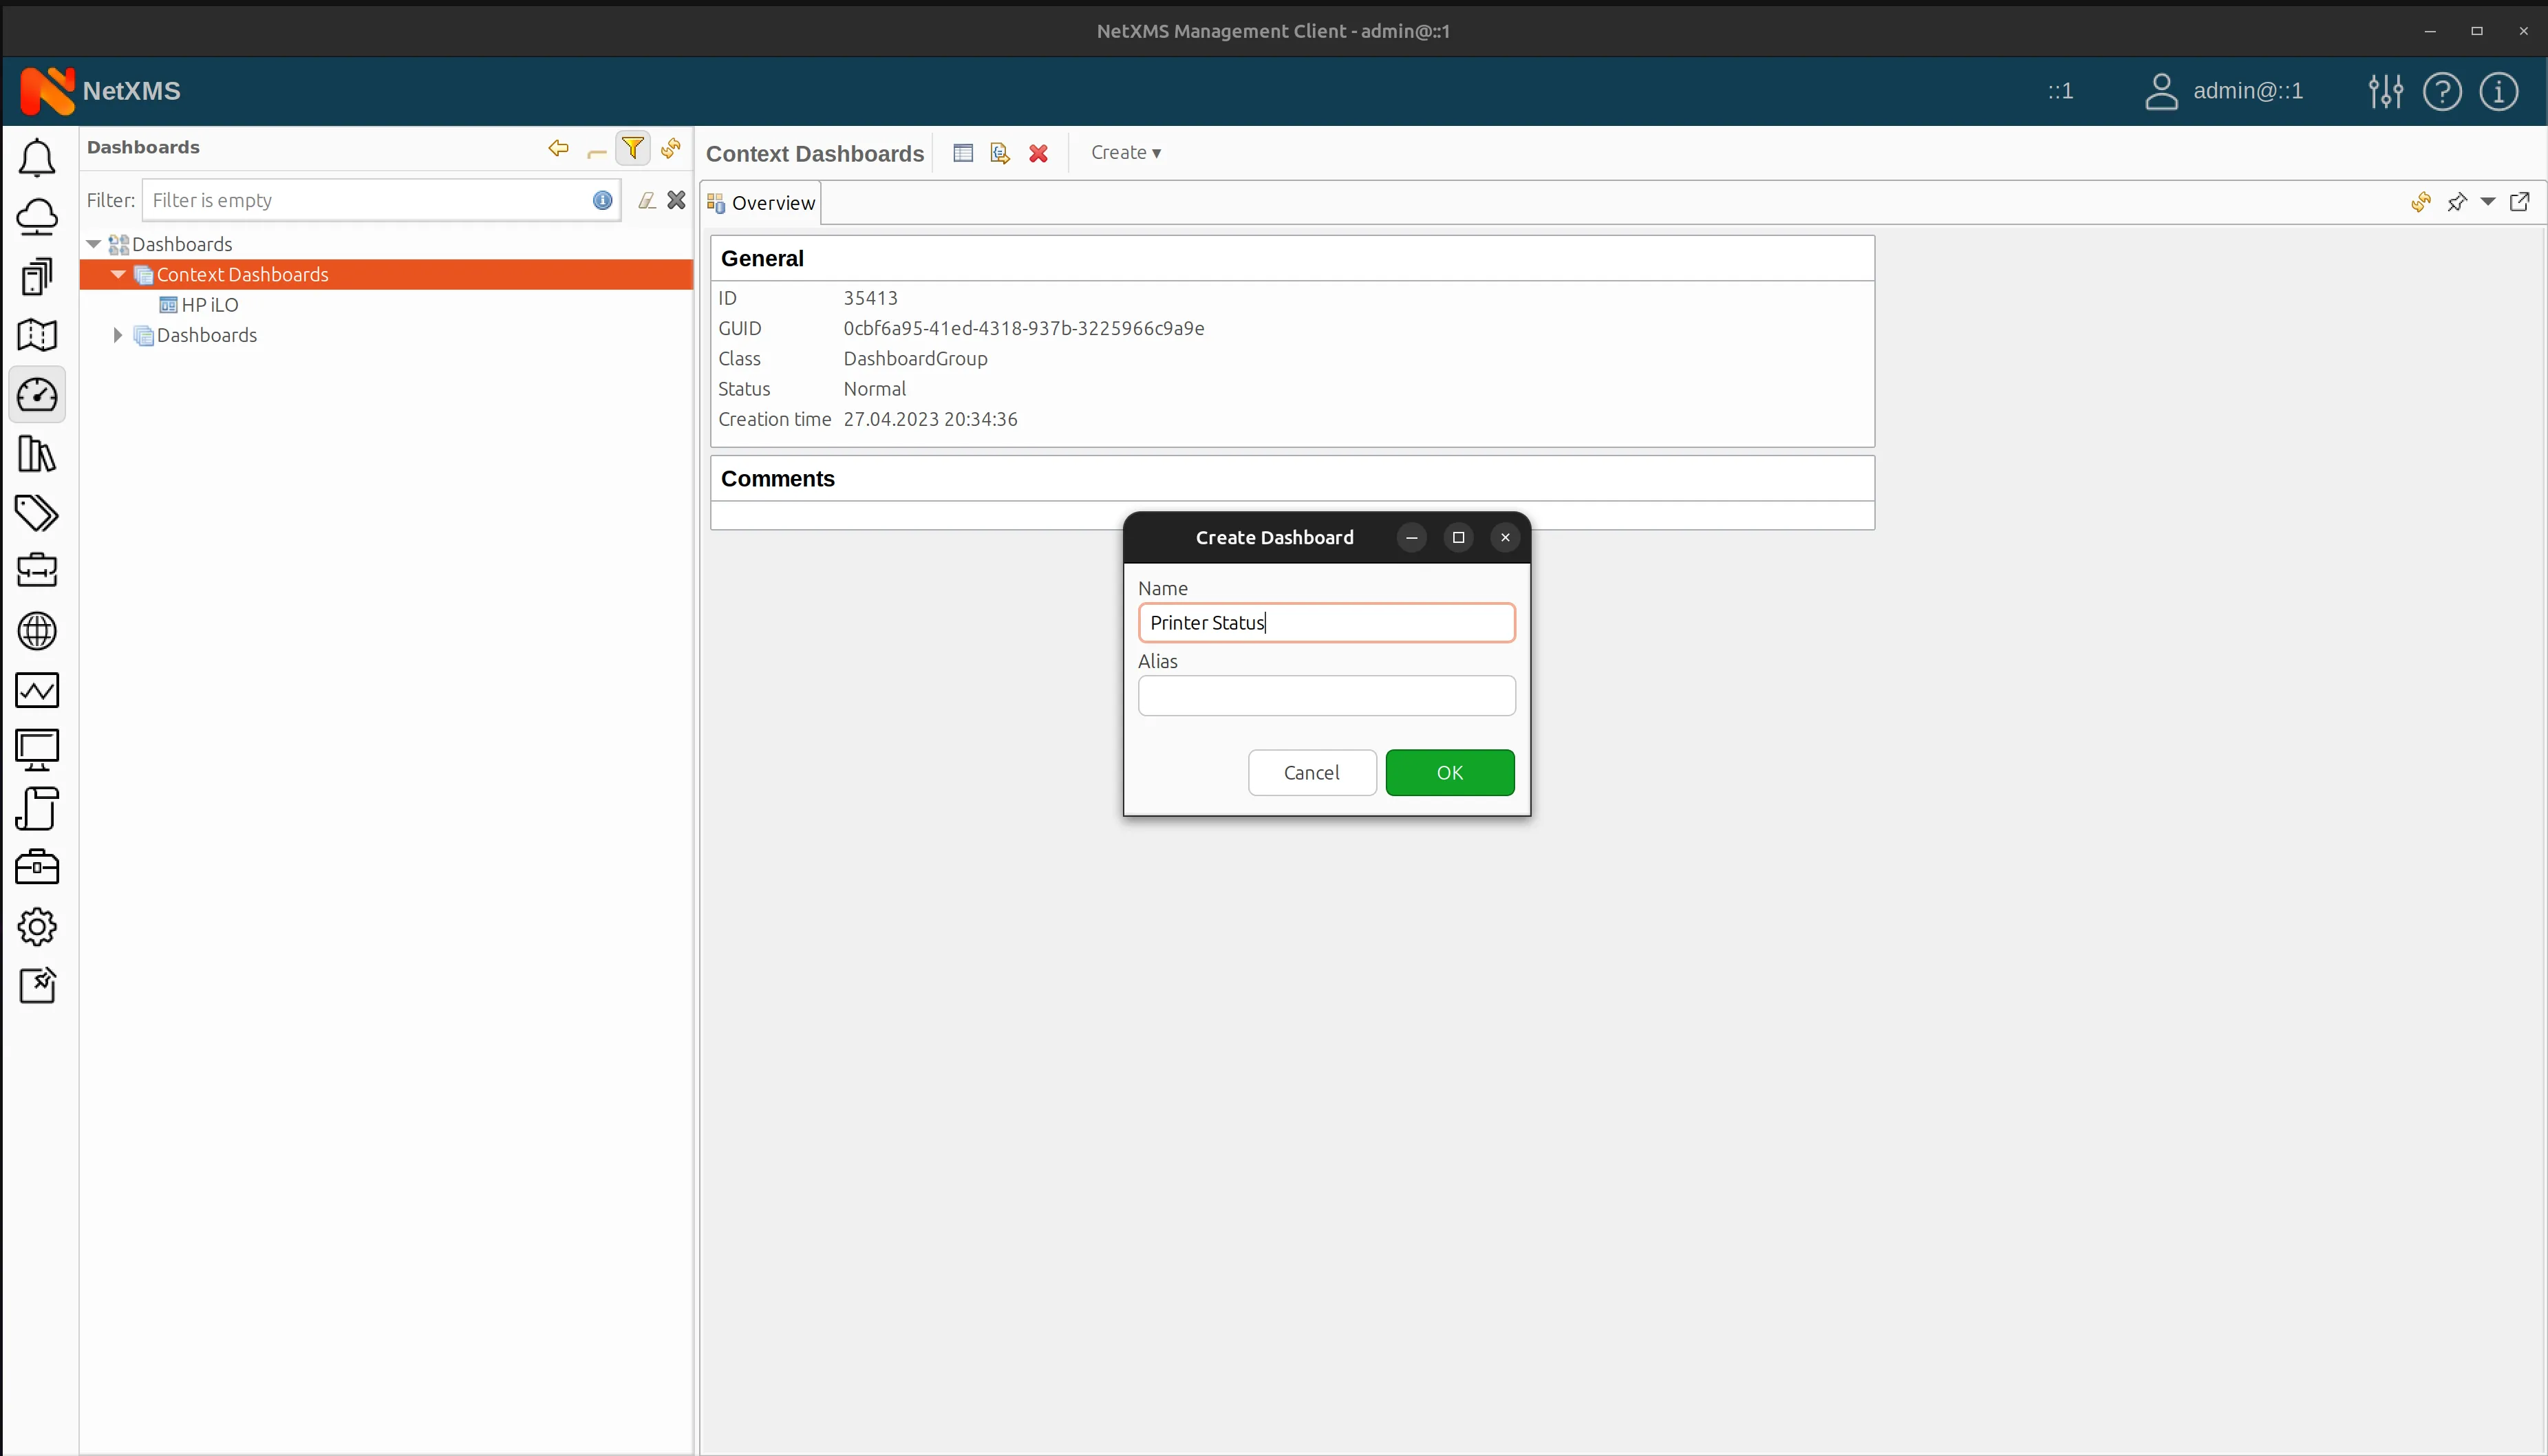Screen dimensions: 2548x1456
Task: Open the Create dropdown menu
Action: 1126,152
